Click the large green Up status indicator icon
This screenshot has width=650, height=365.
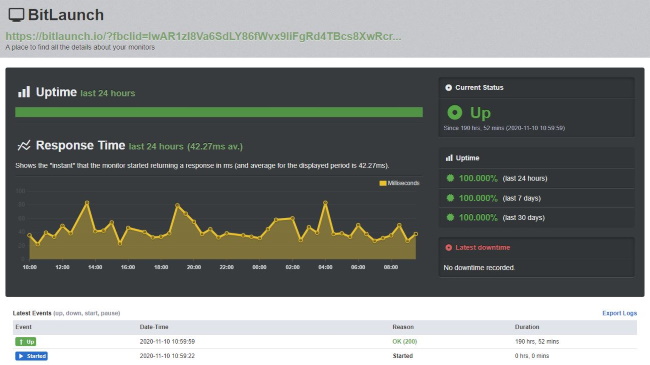click(454, 112)
